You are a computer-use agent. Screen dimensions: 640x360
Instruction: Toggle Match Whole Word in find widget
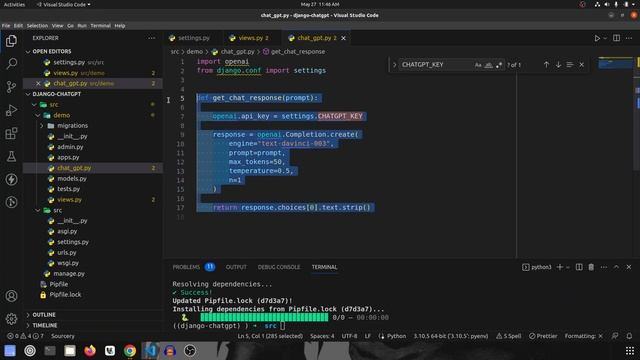tap(489, 65)
